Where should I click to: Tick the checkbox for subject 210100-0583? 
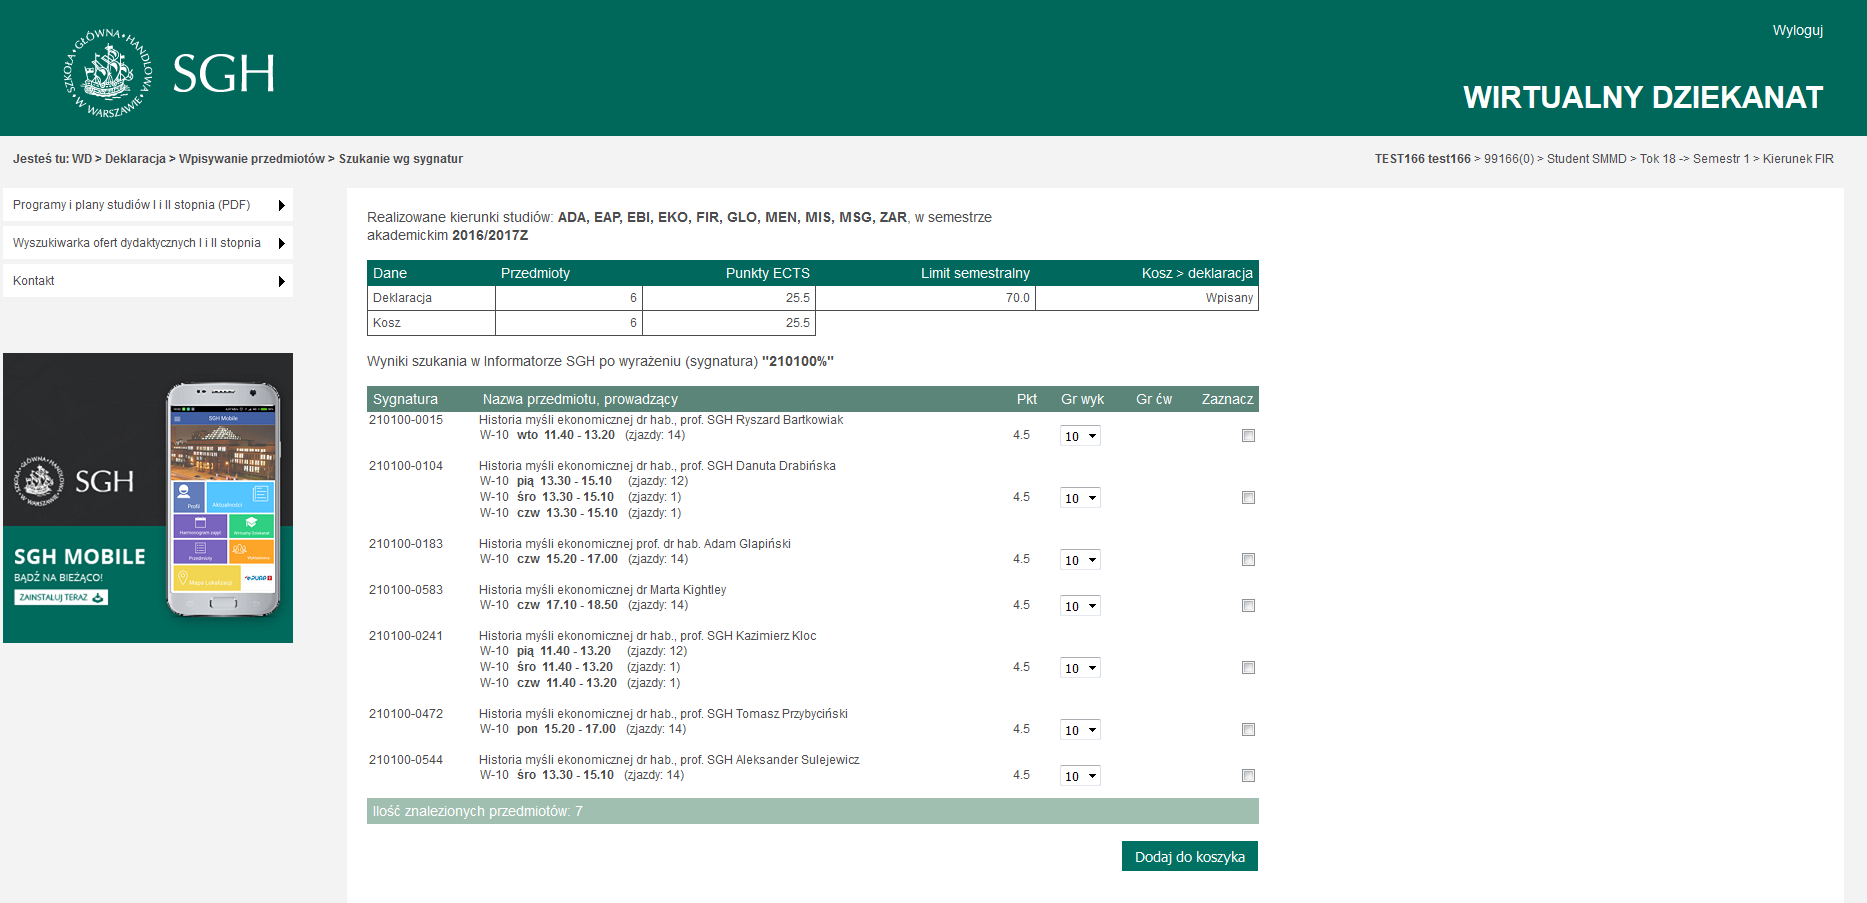tap(1248, 606)
